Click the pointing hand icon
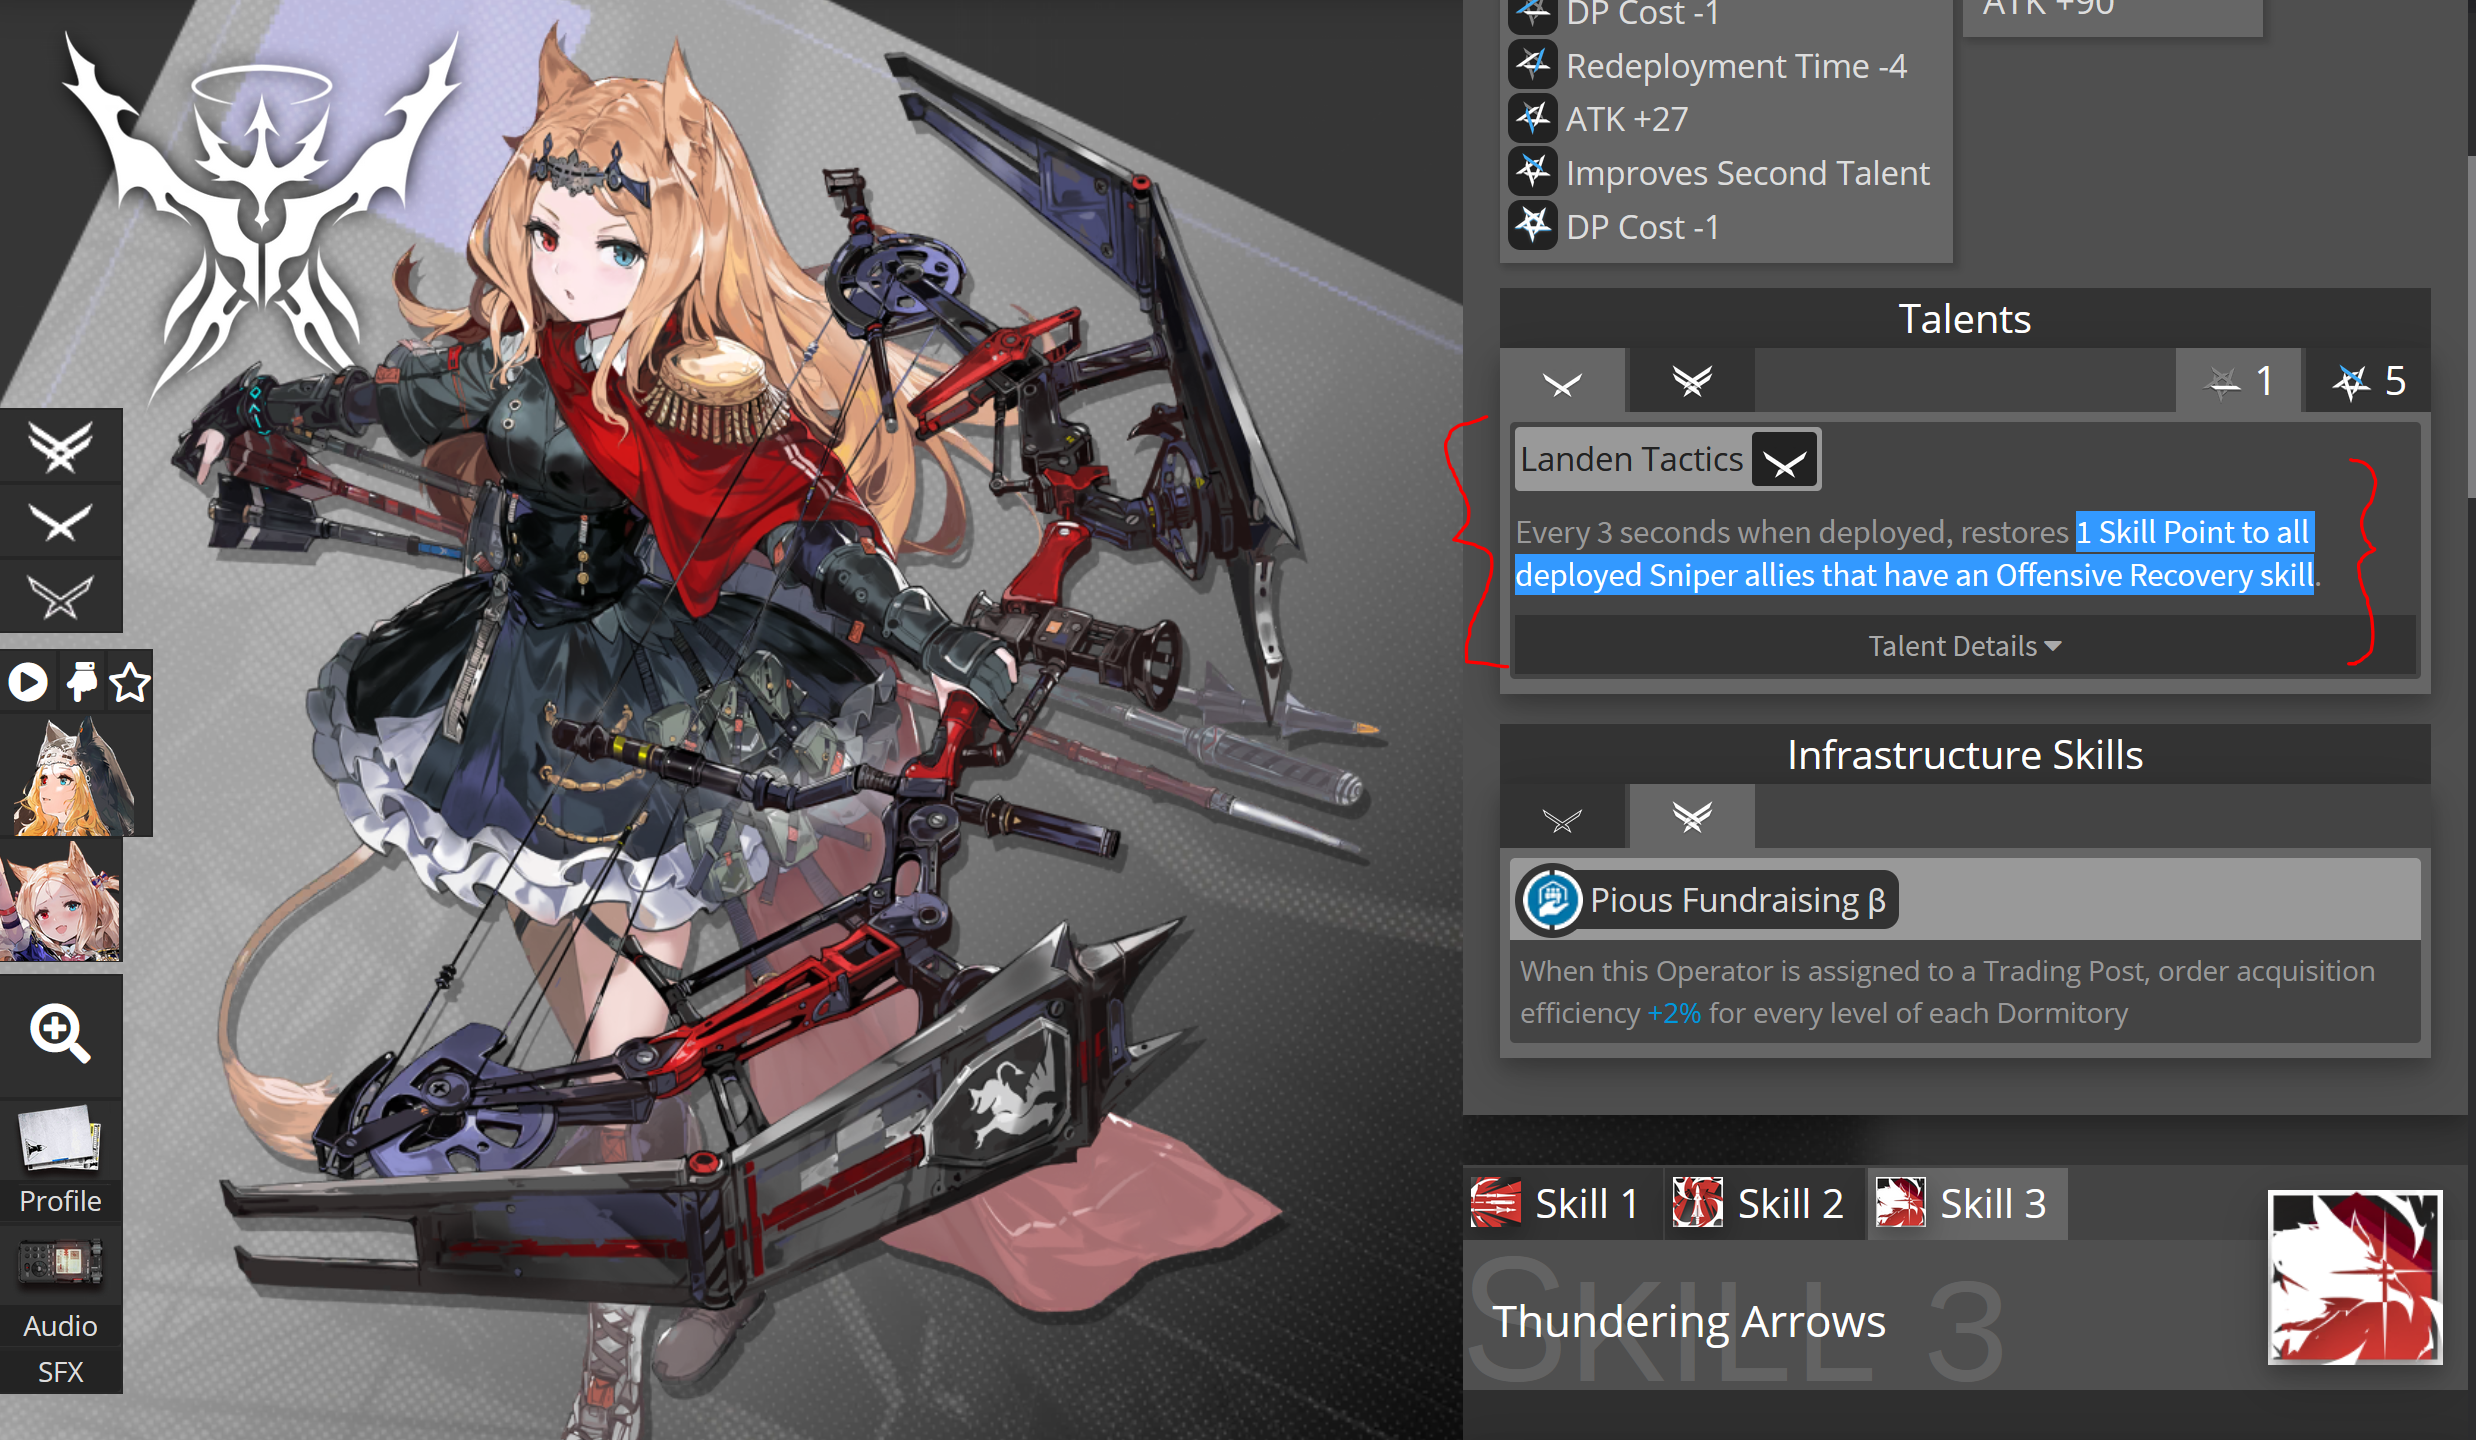This screenshot has height=1440, width=2476. coord(80,683)
